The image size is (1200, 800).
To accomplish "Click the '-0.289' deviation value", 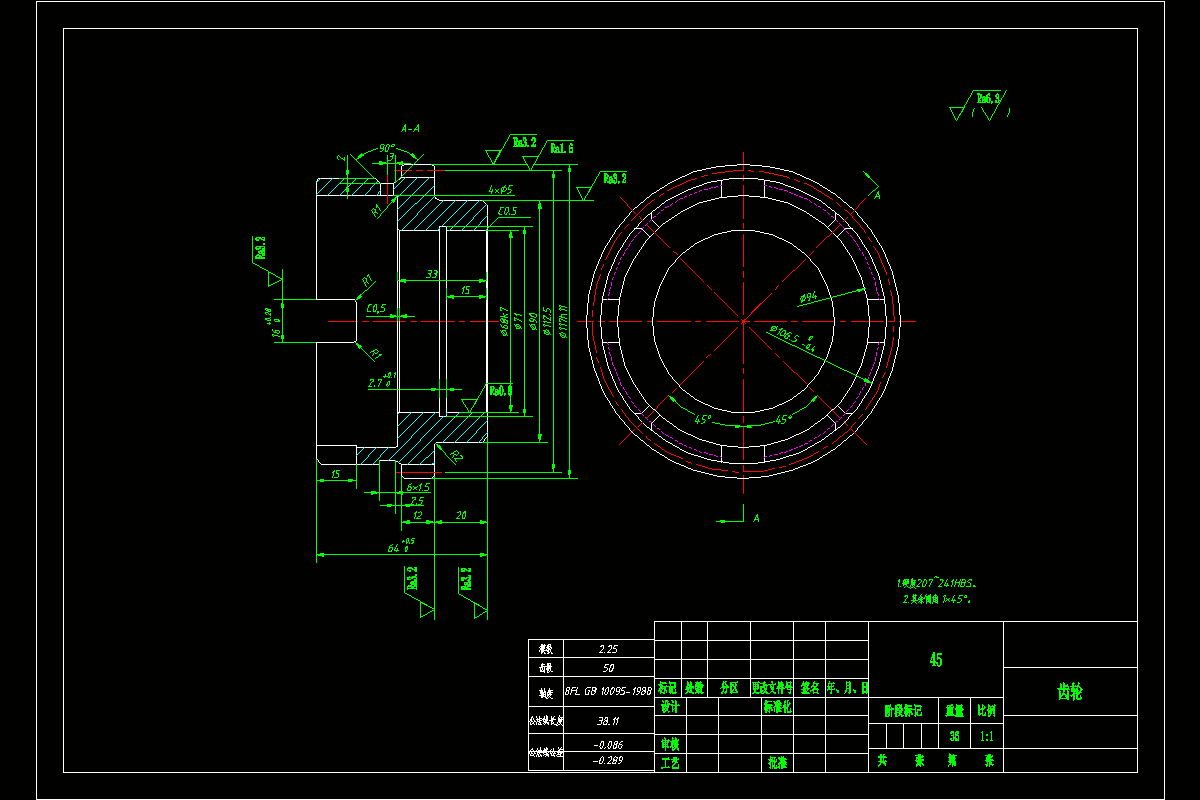I will pyautogui.click(x=609, y=761).
